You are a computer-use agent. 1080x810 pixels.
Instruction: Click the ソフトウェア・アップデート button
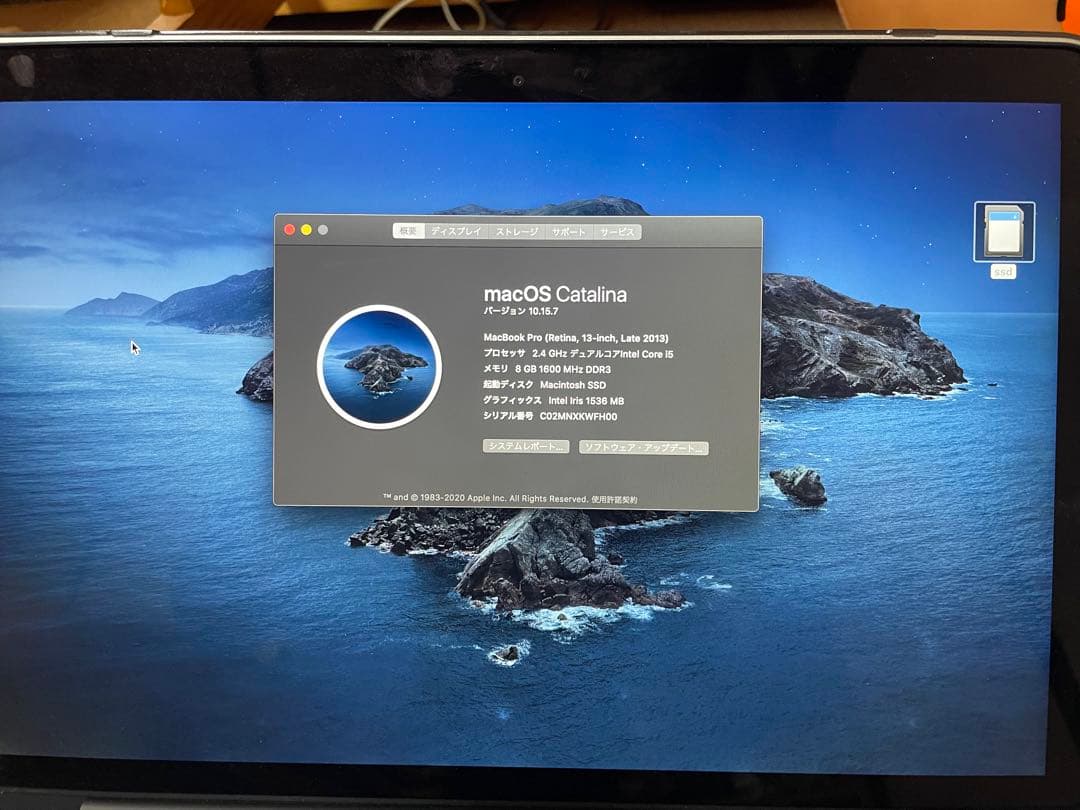(643, 448)
